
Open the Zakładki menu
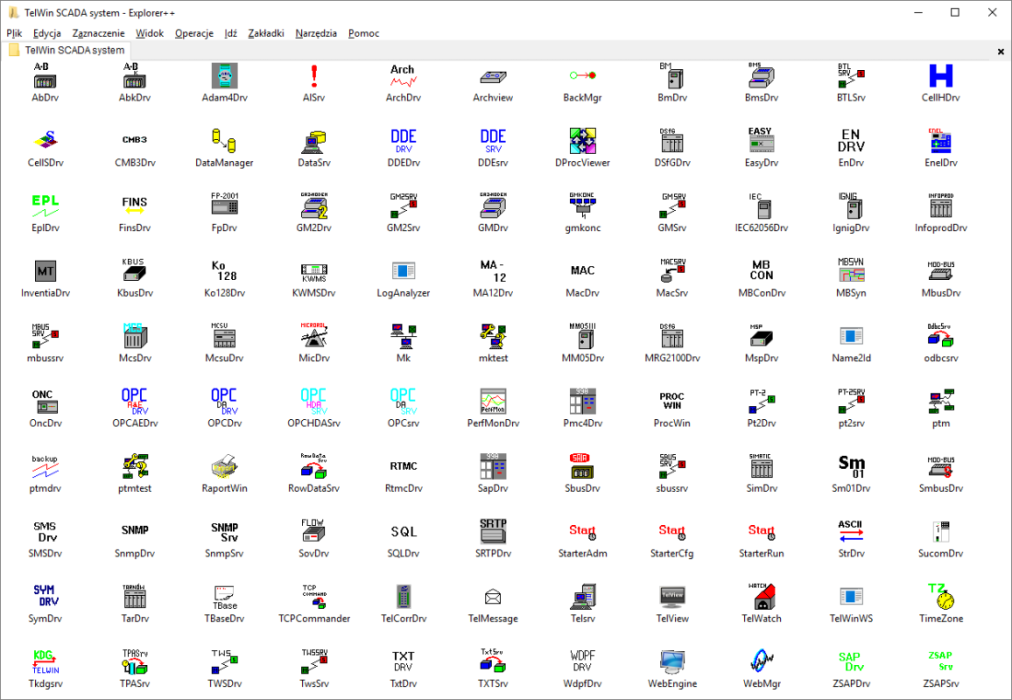click(266, 33)
